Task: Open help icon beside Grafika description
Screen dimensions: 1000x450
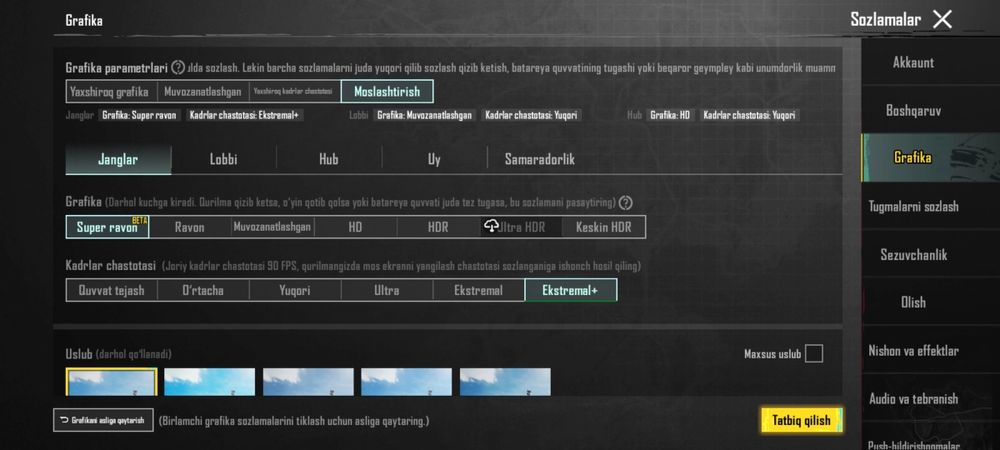Action: 626,203
